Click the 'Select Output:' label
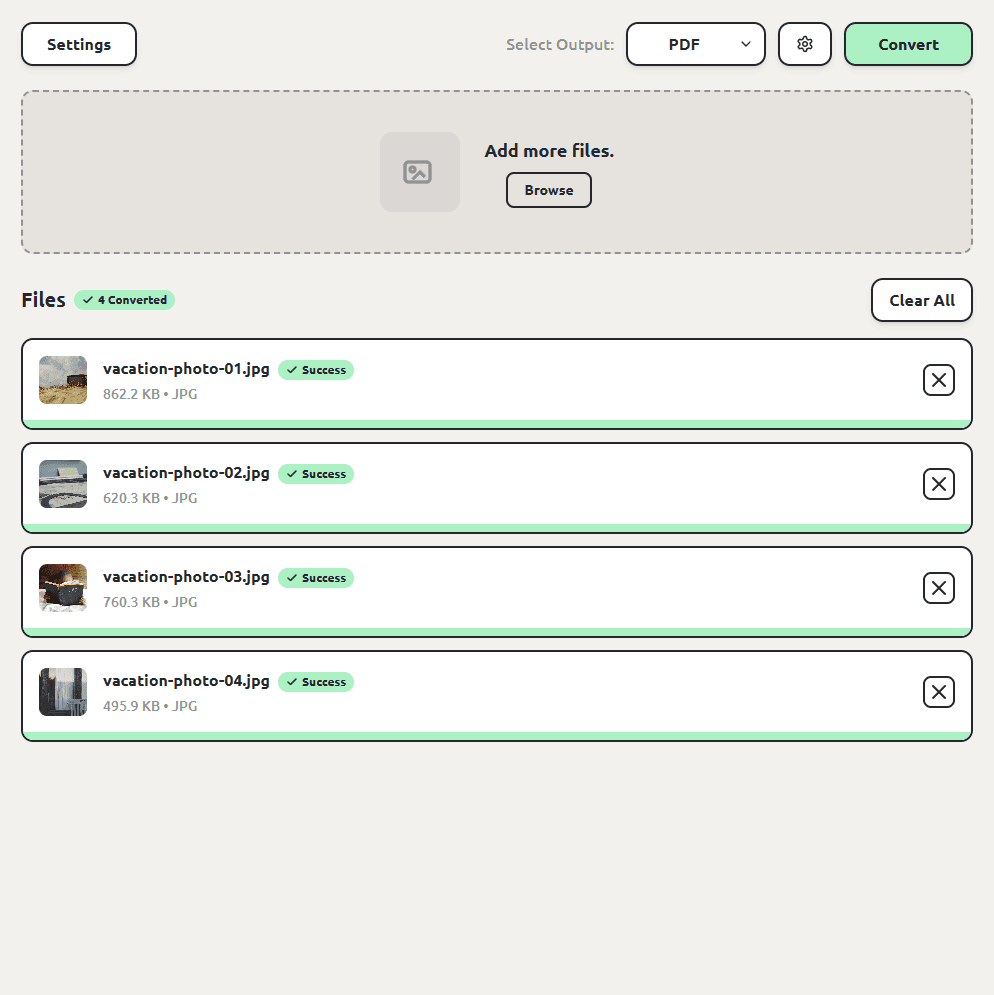This screenshot has width=994, height=995. pyautogui.click(x=560, y=45)
